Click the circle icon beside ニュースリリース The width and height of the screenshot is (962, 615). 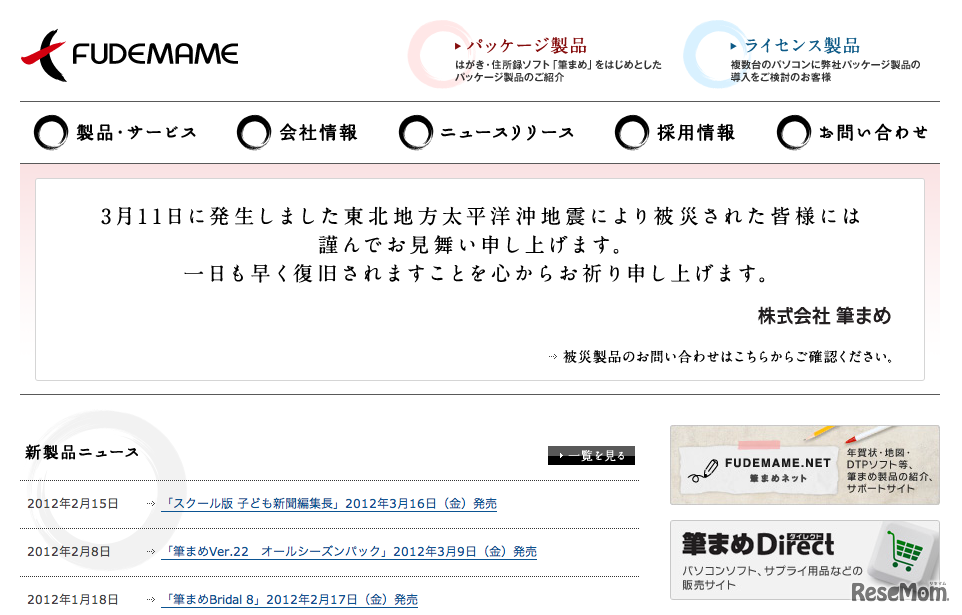pyautogui.click(x=417, y=131)
